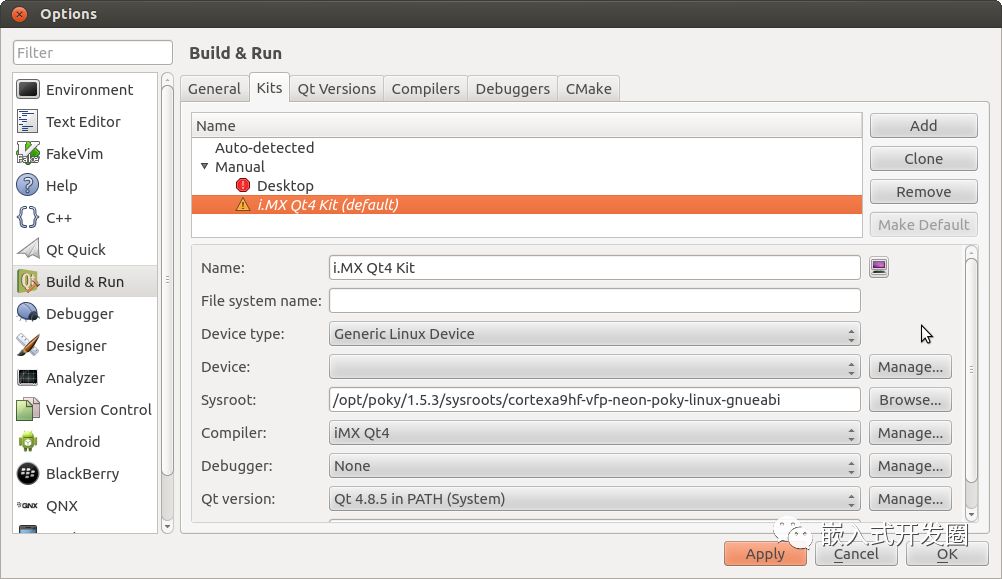
Task: Open the Environment settings category
Action: (x=88, y=90)
